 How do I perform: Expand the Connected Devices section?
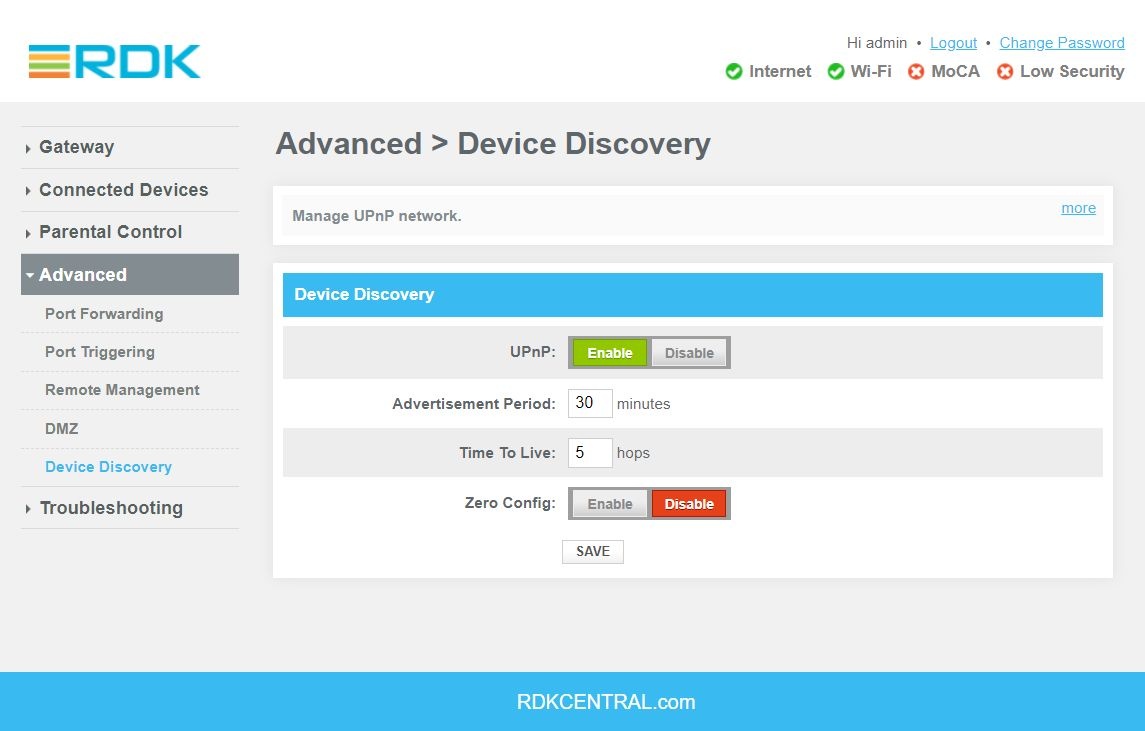tap(123, 190)
